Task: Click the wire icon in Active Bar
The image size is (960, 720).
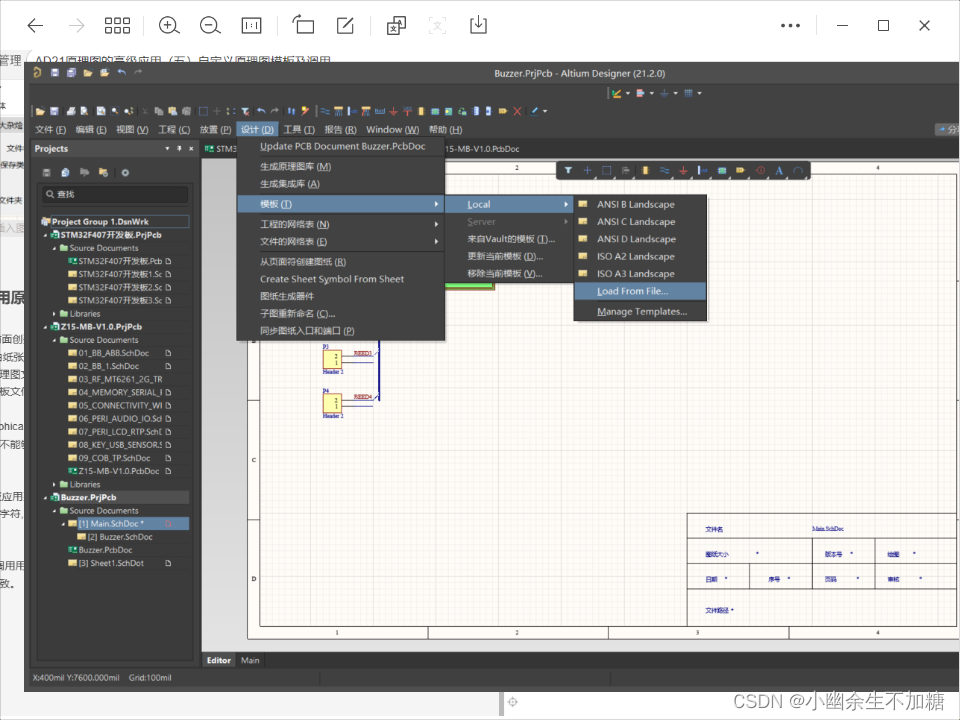Action: 664,170
